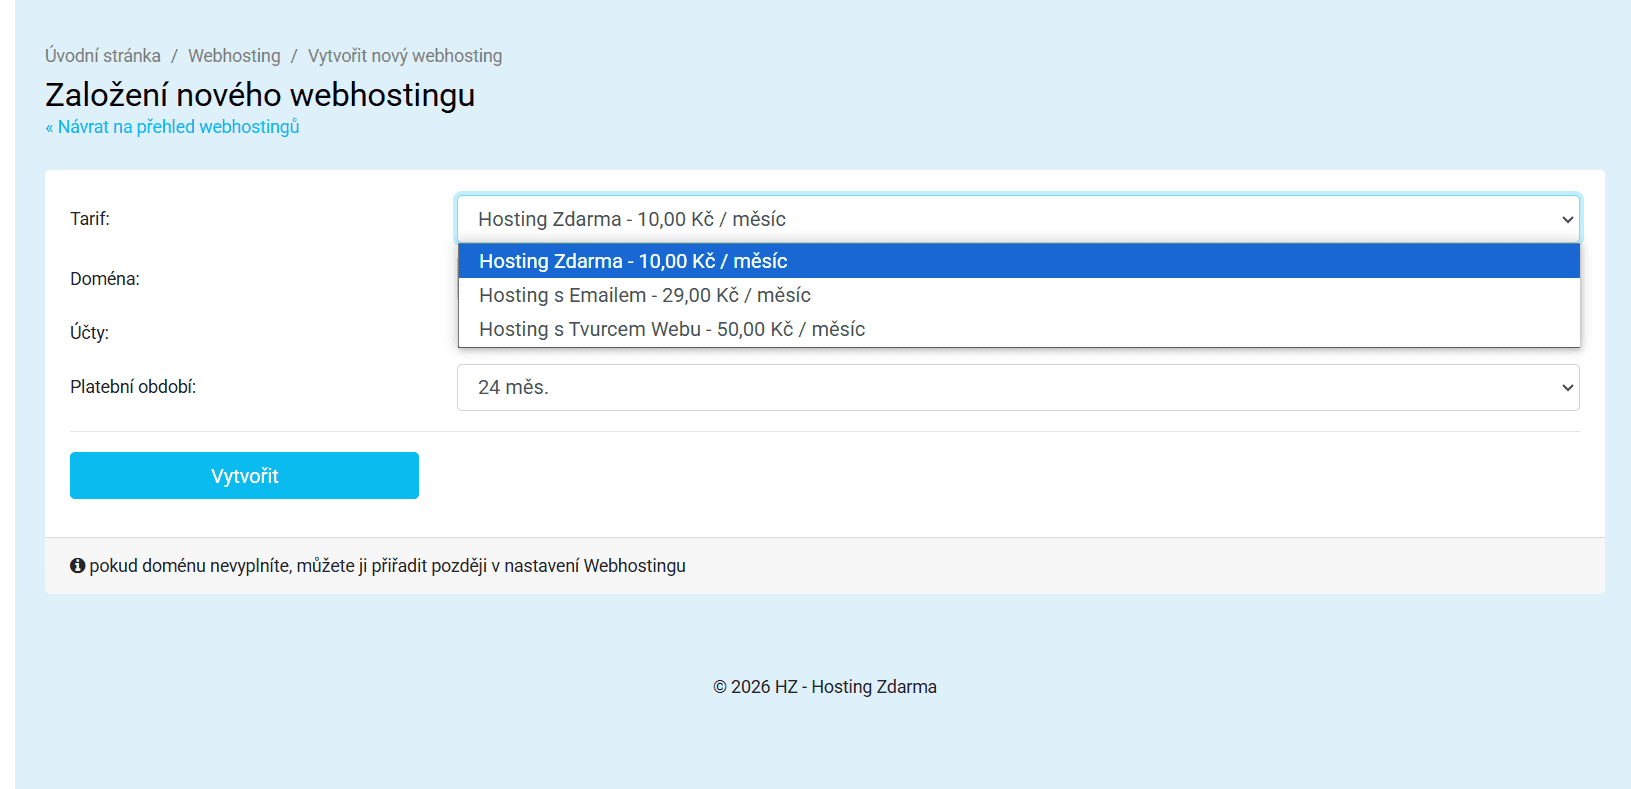Click the Platební období chevron arrow
Image resolution: width=1631 pixels, height=789 pixels.
pyautogui.click(x=1566, y=388)
